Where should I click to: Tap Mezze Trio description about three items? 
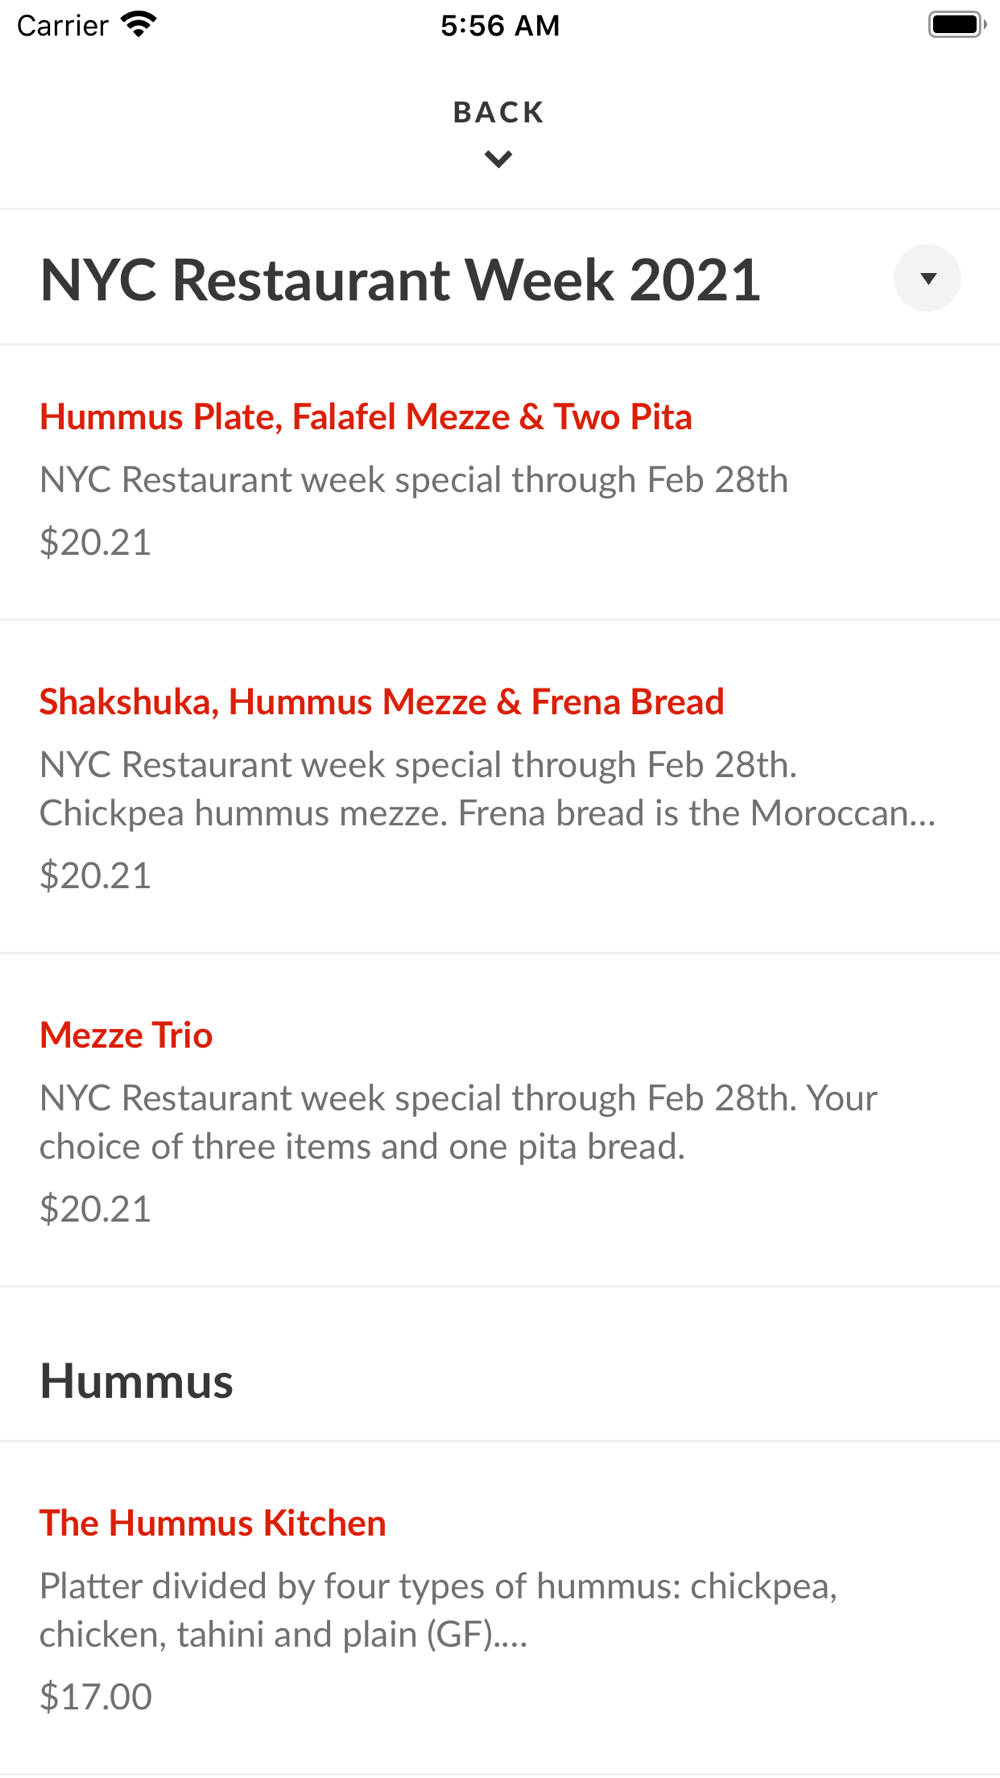coord(459,1122)
